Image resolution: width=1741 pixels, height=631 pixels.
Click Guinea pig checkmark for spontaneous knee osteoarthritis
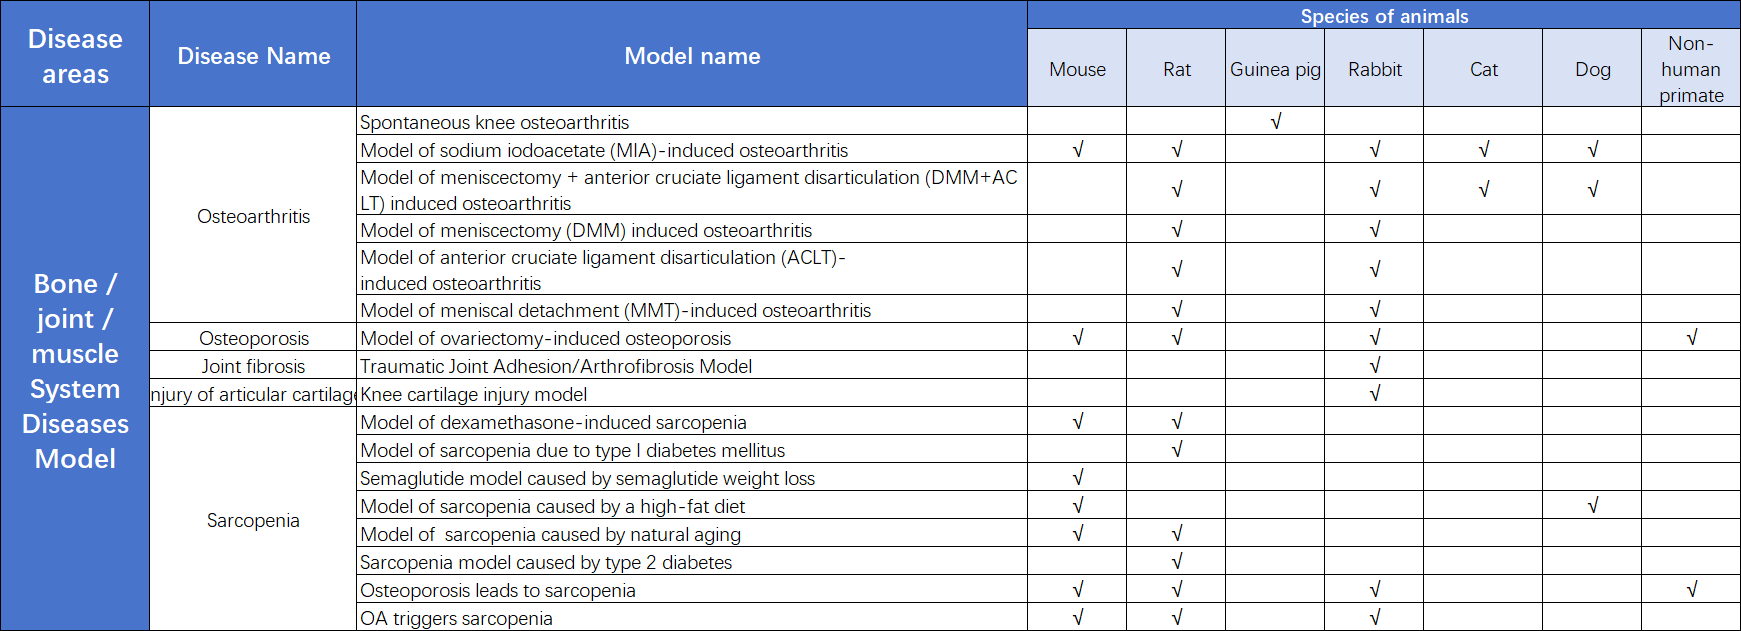pyautogui.click(x=1275, y=122)
